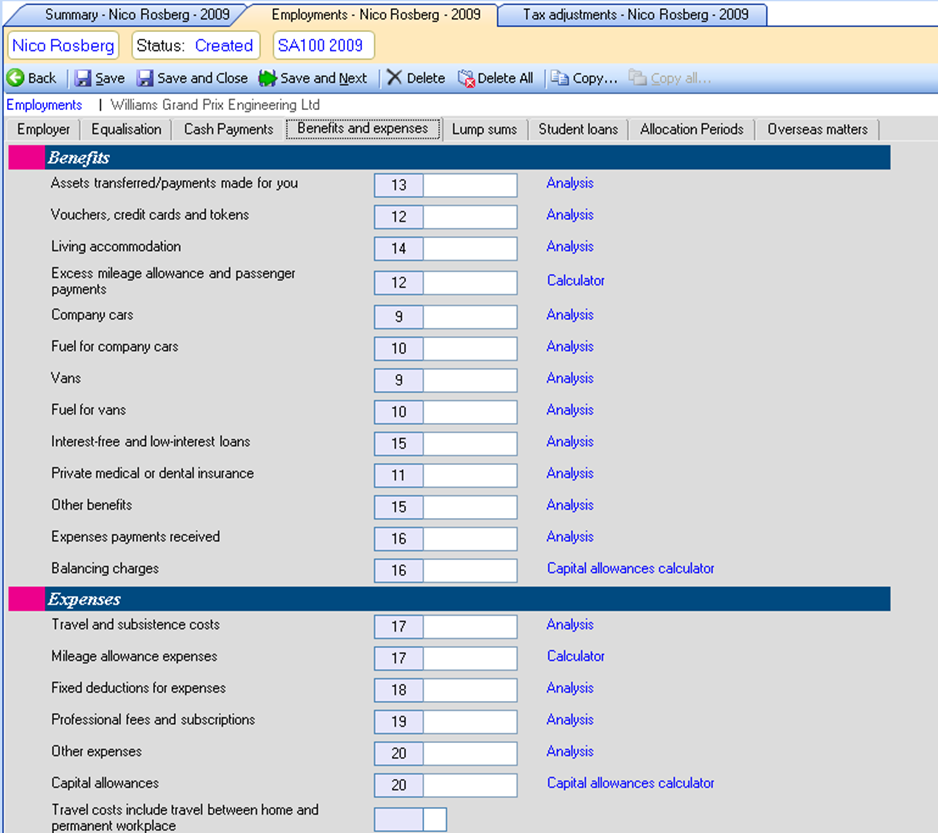938x833 pixels.
Task: Open the Allocation Periods sub-tab
Action: (x=692, y=129)
